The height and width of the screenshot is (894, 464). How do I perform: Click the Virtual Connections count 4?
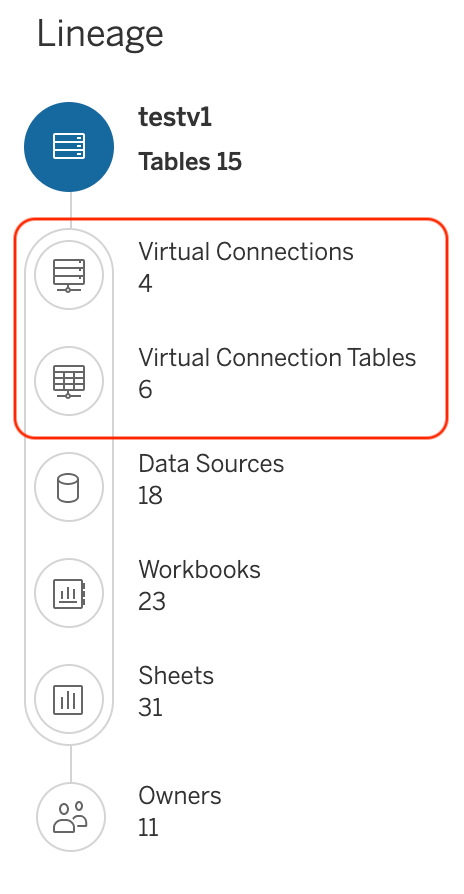(x=145, y=283)
